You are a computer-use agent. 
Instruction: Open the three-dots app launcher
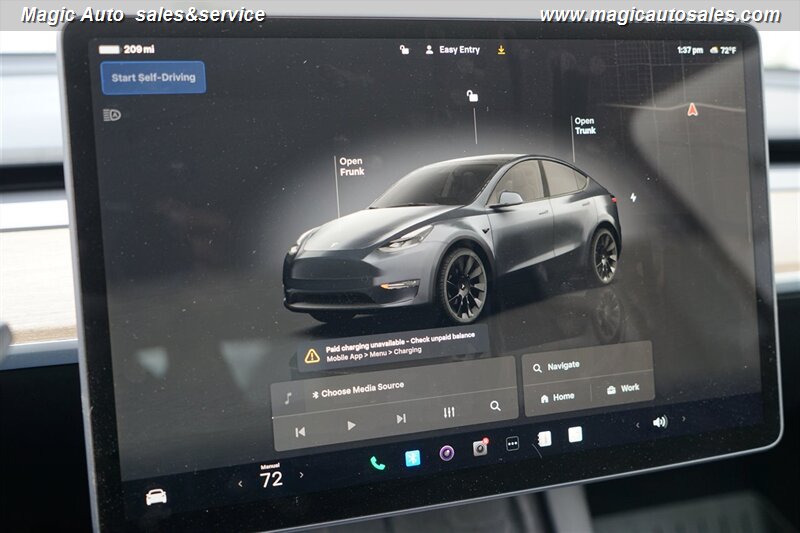tap(512, 443)
